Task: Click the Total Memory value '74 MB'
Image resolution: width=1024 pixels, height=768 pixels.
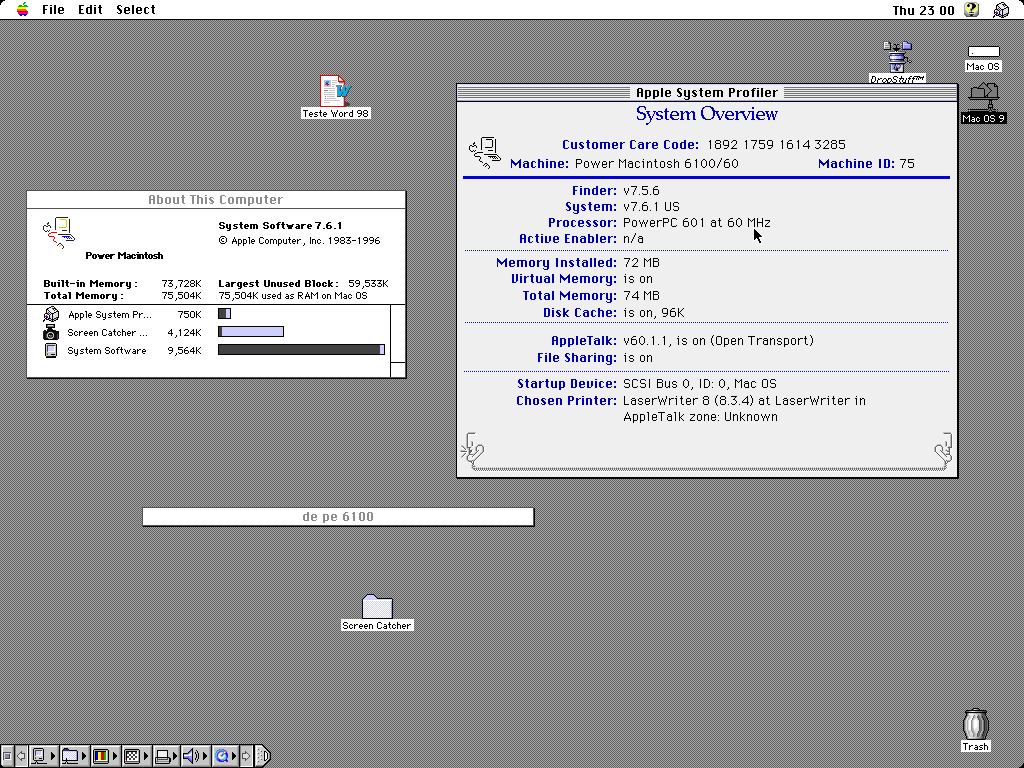Action: click(x=641, y=296)
